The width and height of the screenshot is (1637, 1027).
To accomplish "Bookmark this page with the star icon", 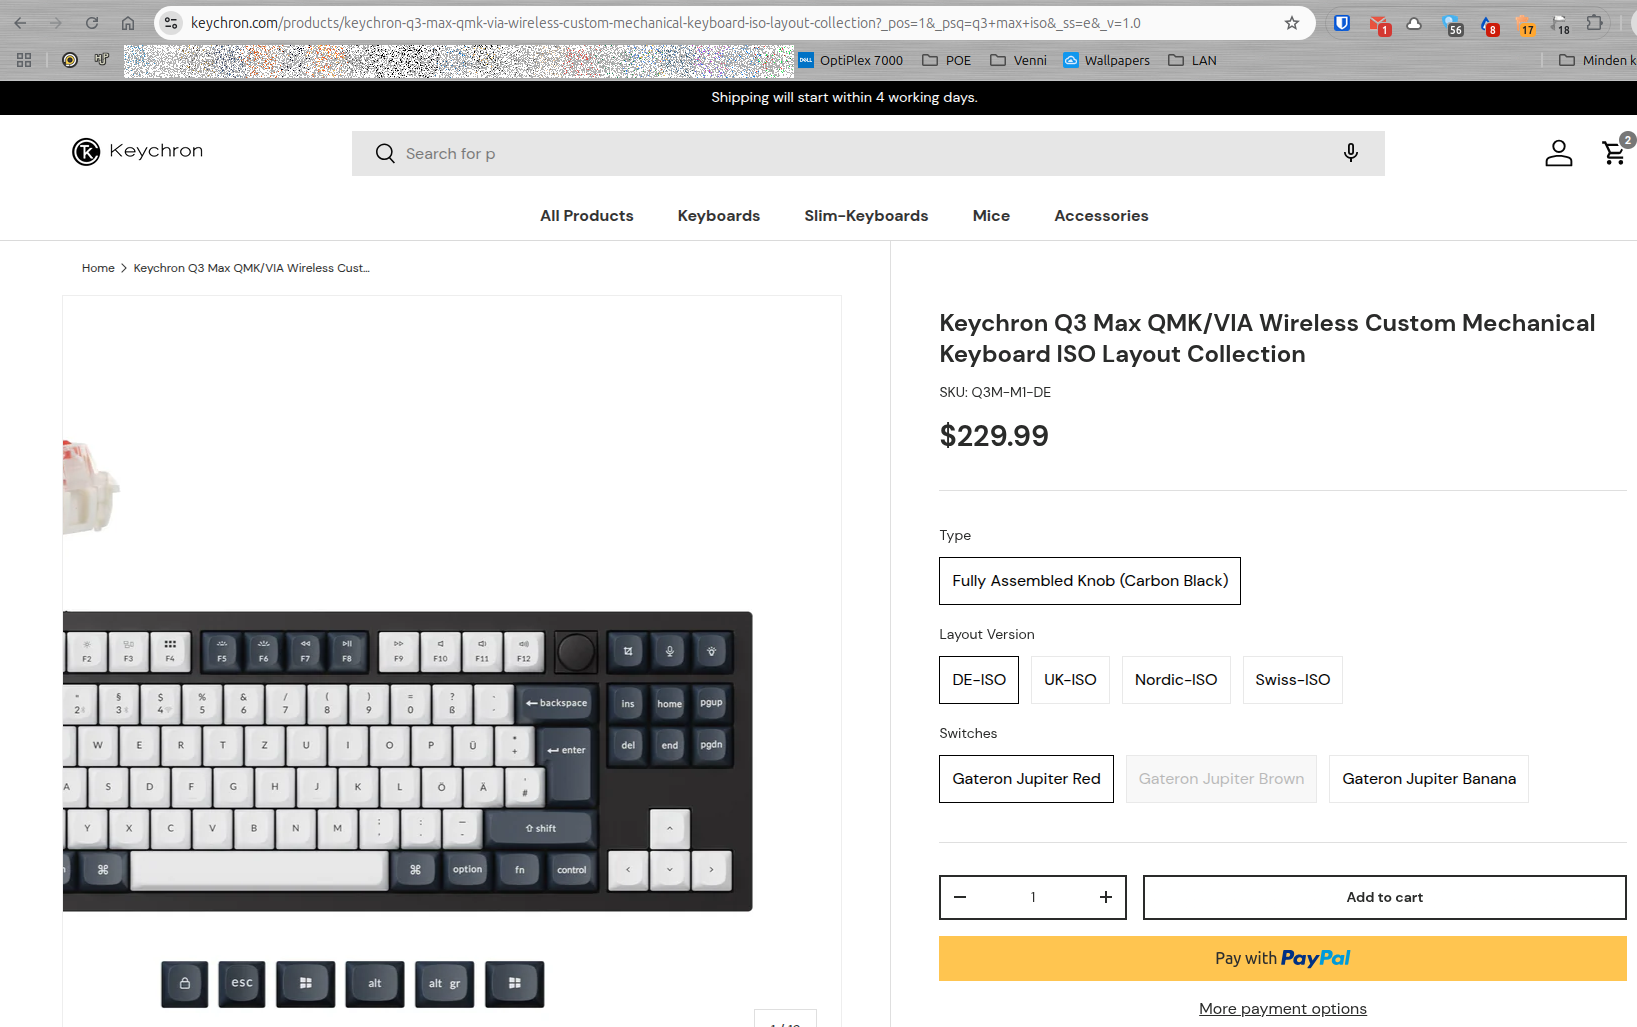I will (1292, 23).
